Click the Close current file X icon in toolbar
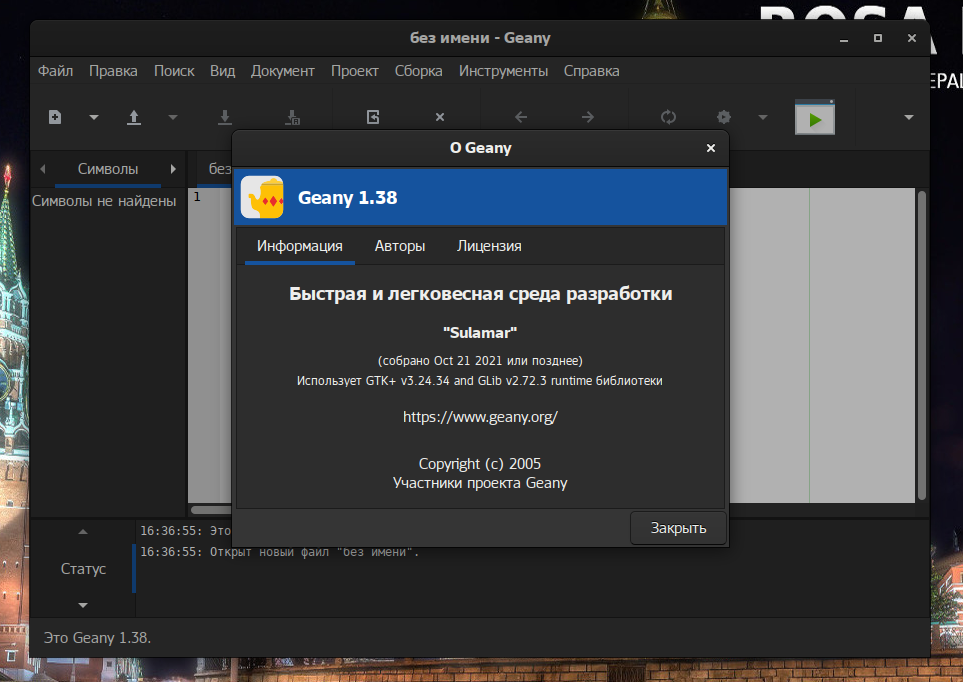The width and height of the screenshot is (963, 682). pos(439,117)
